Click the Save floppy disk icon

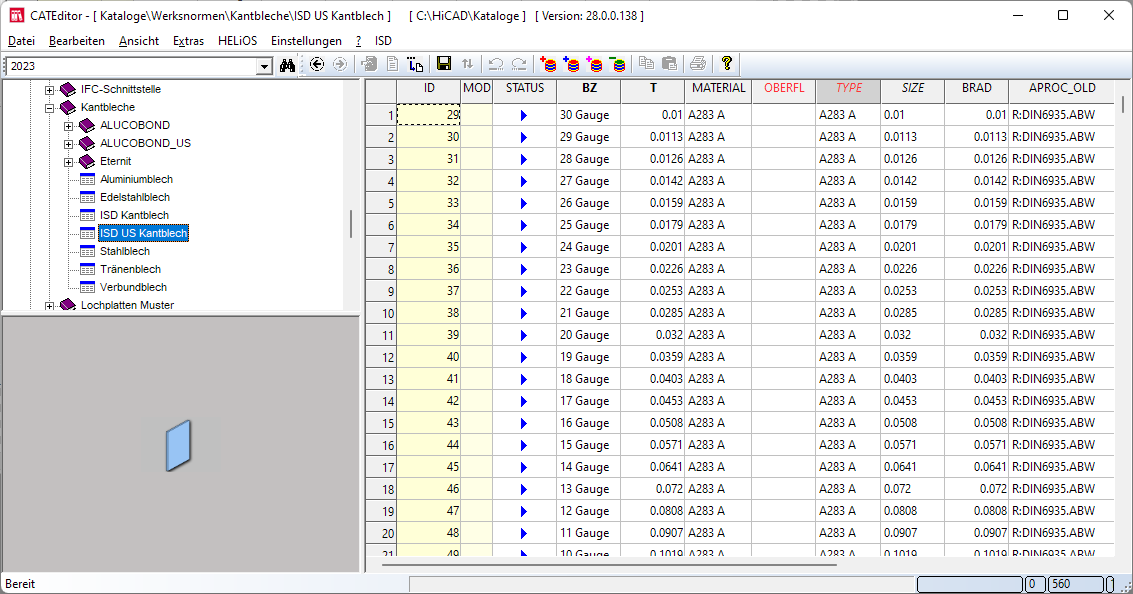click(444, 64)
